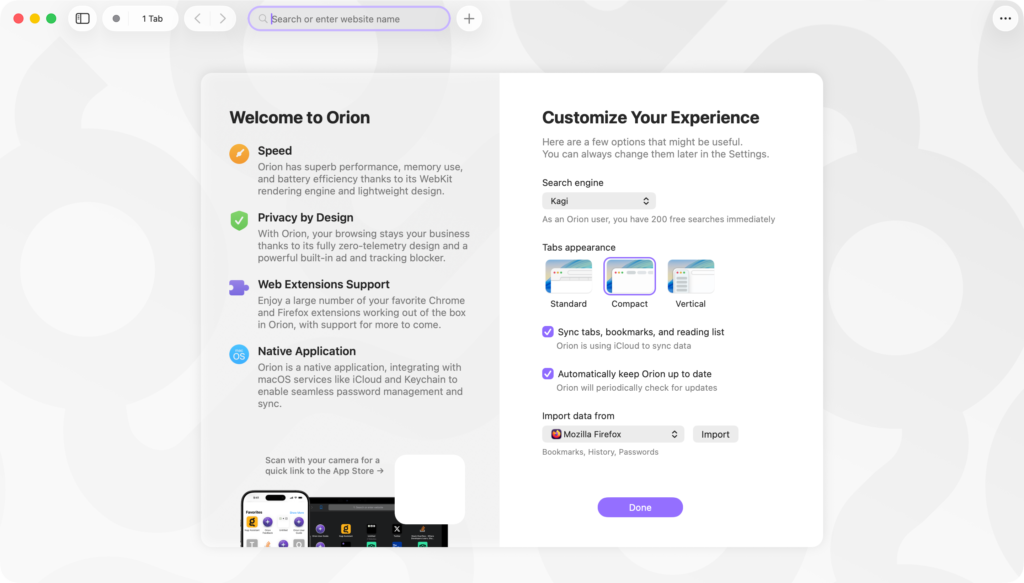Image resolution: width=1024 pixels, height=583 pixels.
Task: Click the Import button
Action: (x=715, y=434)
